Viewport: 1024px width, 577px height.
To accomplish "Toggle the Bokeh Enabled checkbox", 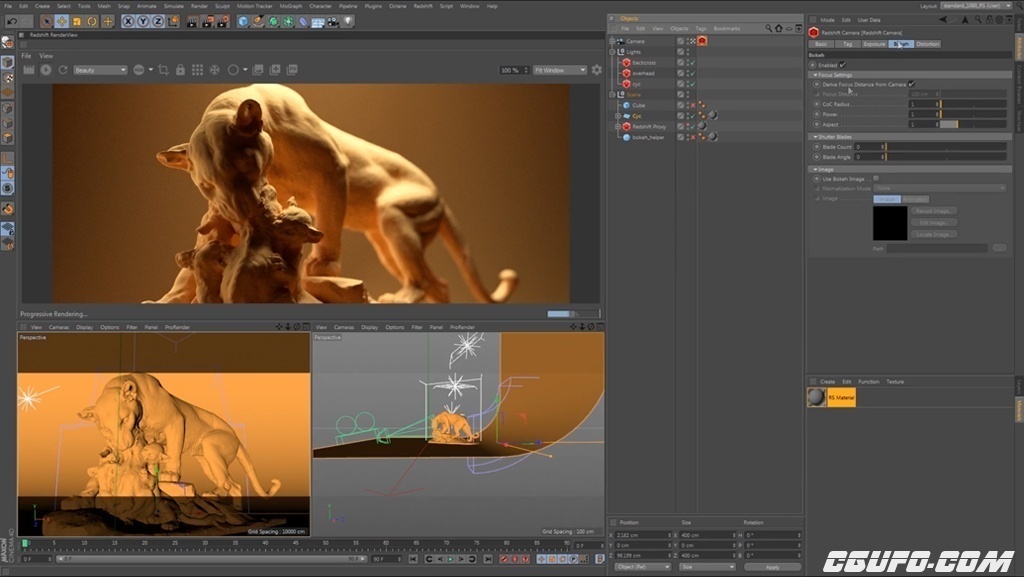I will (x=843, y=65).
